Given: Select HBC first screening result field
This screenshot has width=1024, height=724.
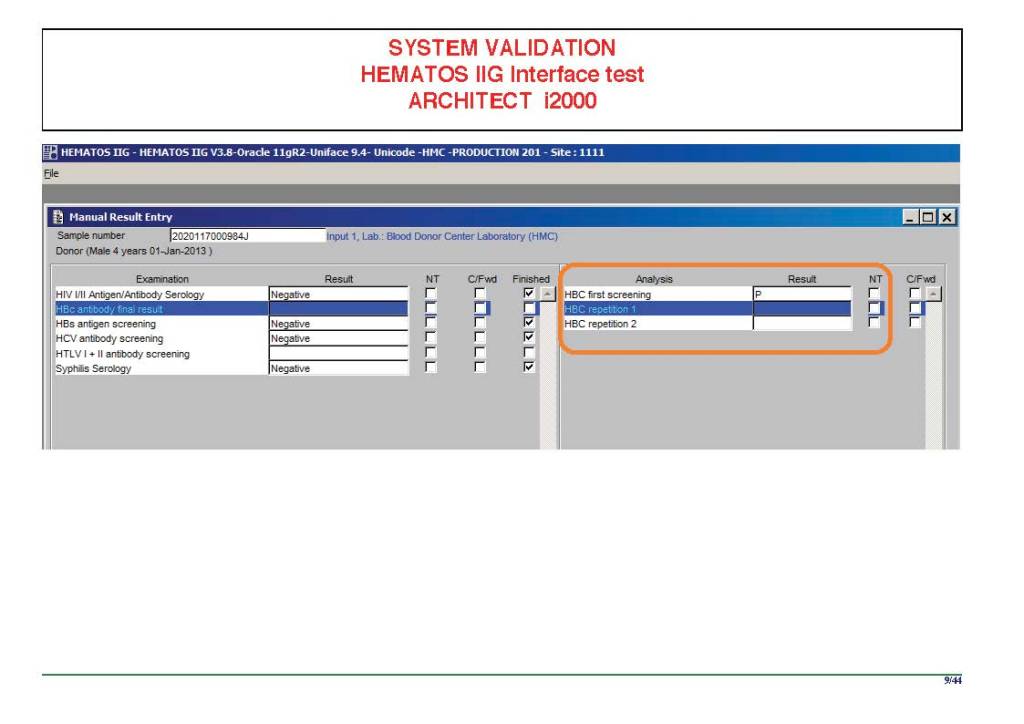Looking at the screenshot, I should 802,294.
